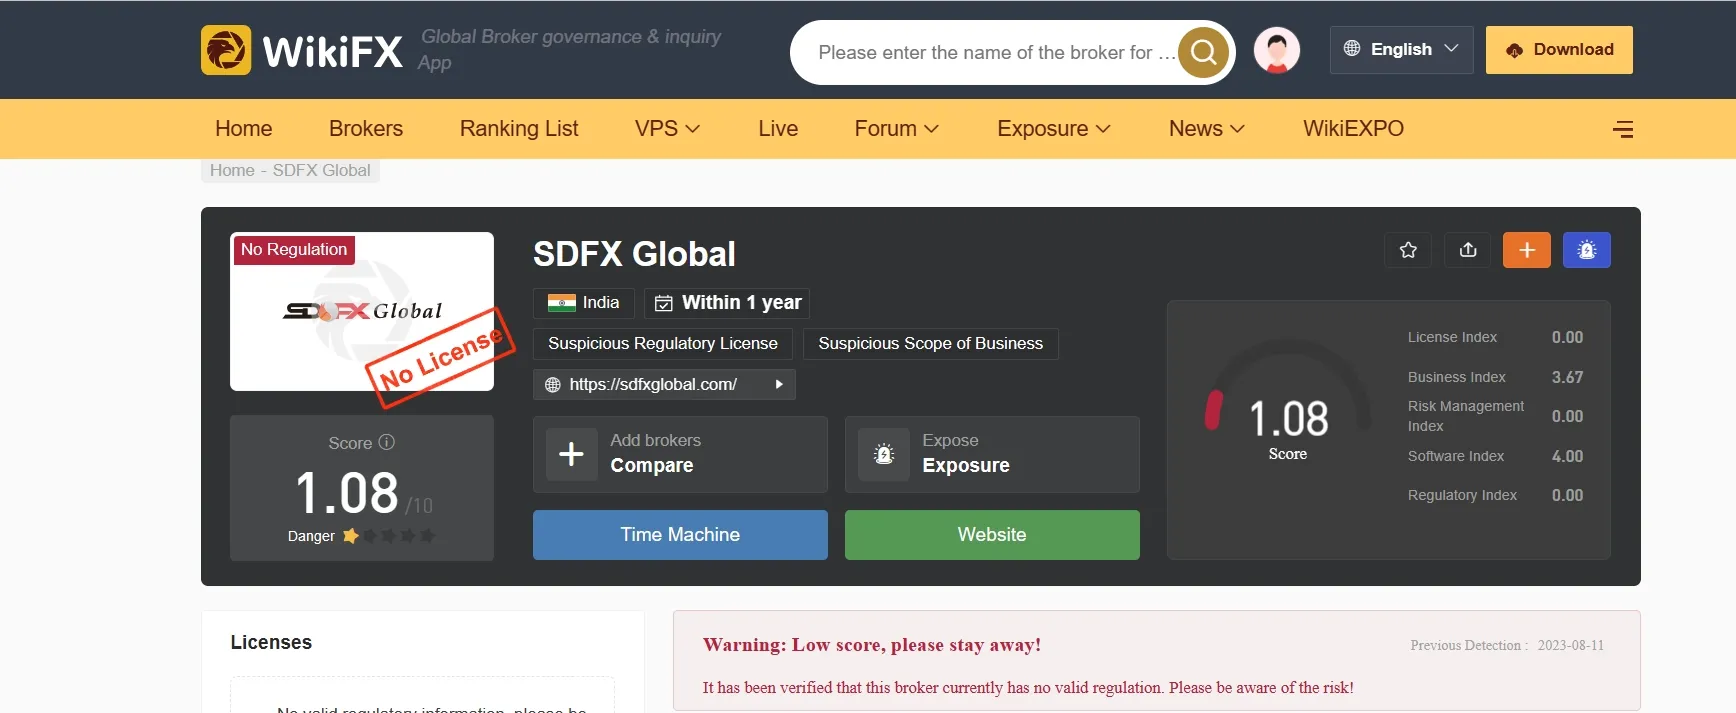Image resolution: width=1736 pixels, height=713 pixels.
Task: Click the green Website button
Action: click(x=992, y=535)
